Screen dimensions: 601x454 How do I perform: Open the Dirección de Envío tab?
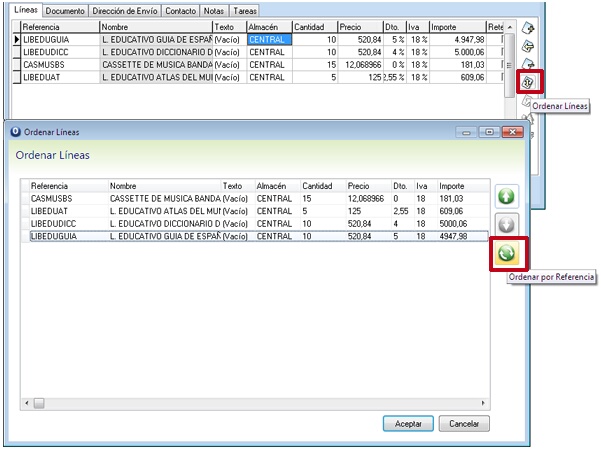click(x=123, y=10)
